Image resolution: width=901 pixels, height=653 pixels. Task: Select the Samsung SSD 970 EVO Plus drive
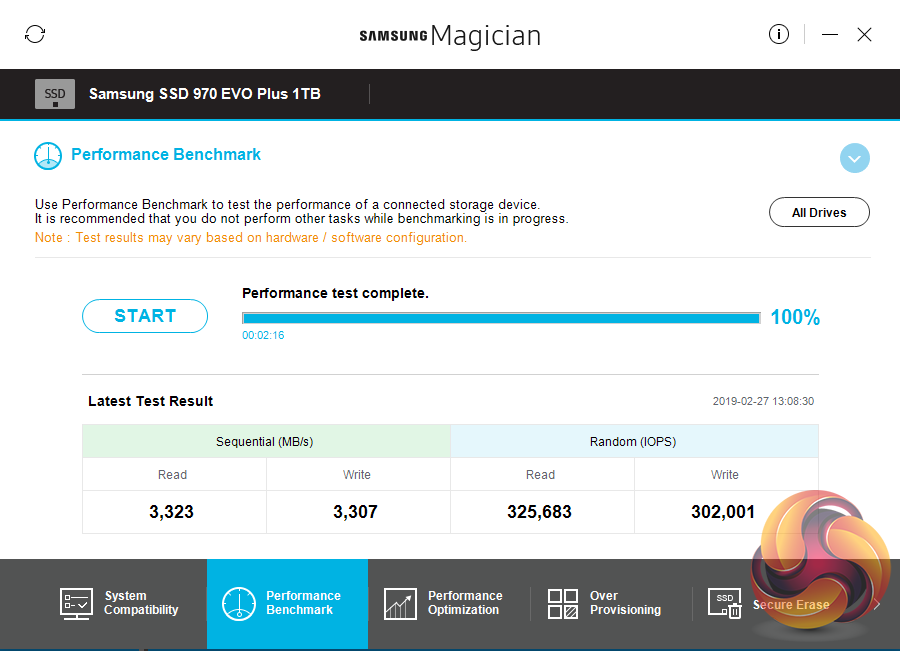(204, 94)
